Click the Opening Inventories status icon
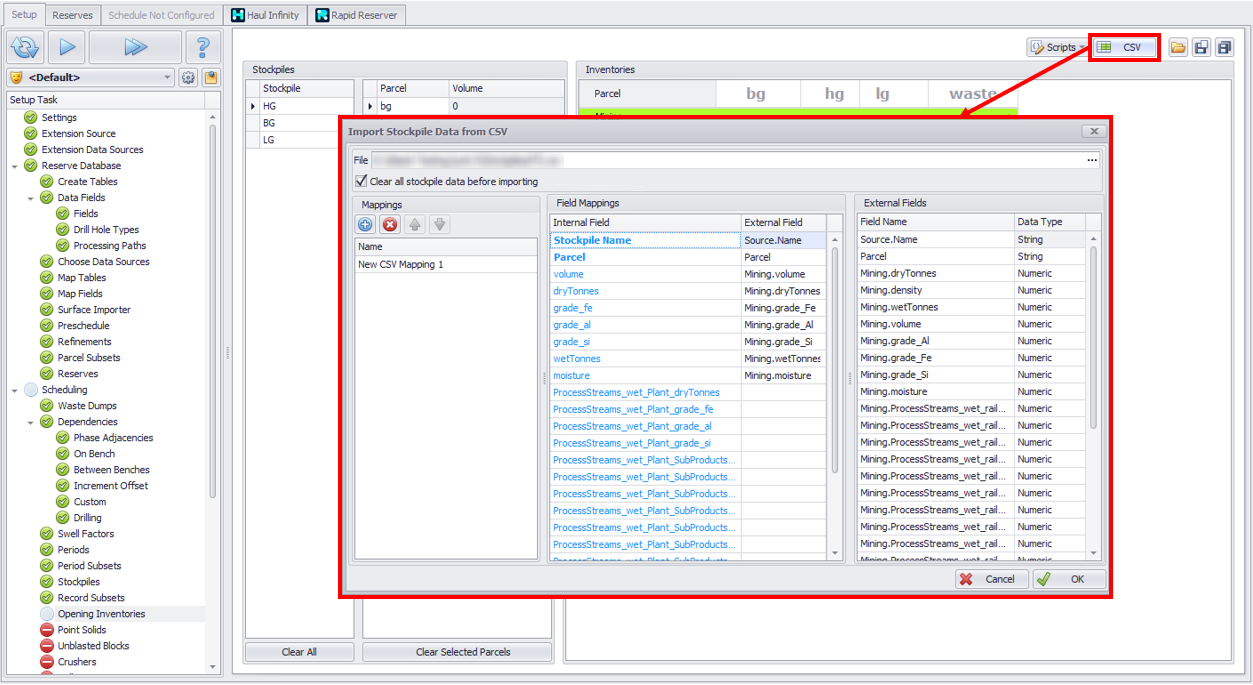This screenshot has height=685, width=1253. [x=47, y=614]
